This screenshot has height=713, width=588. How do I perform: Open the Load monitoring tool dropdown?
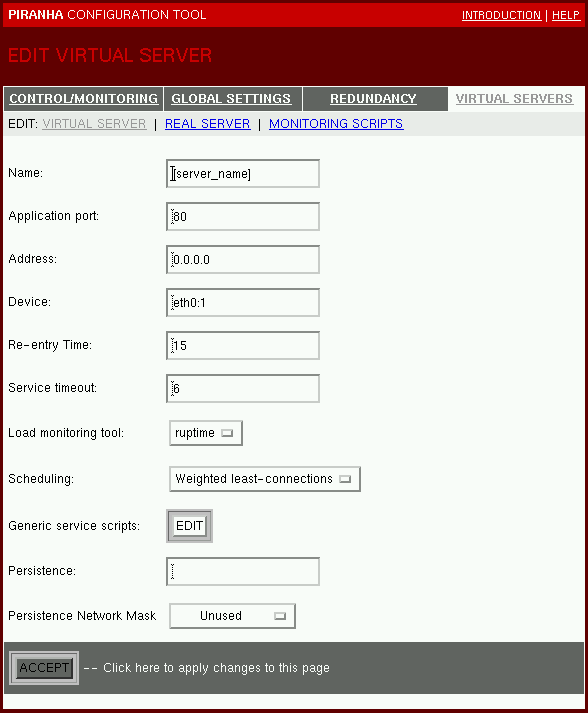[206, 433]
